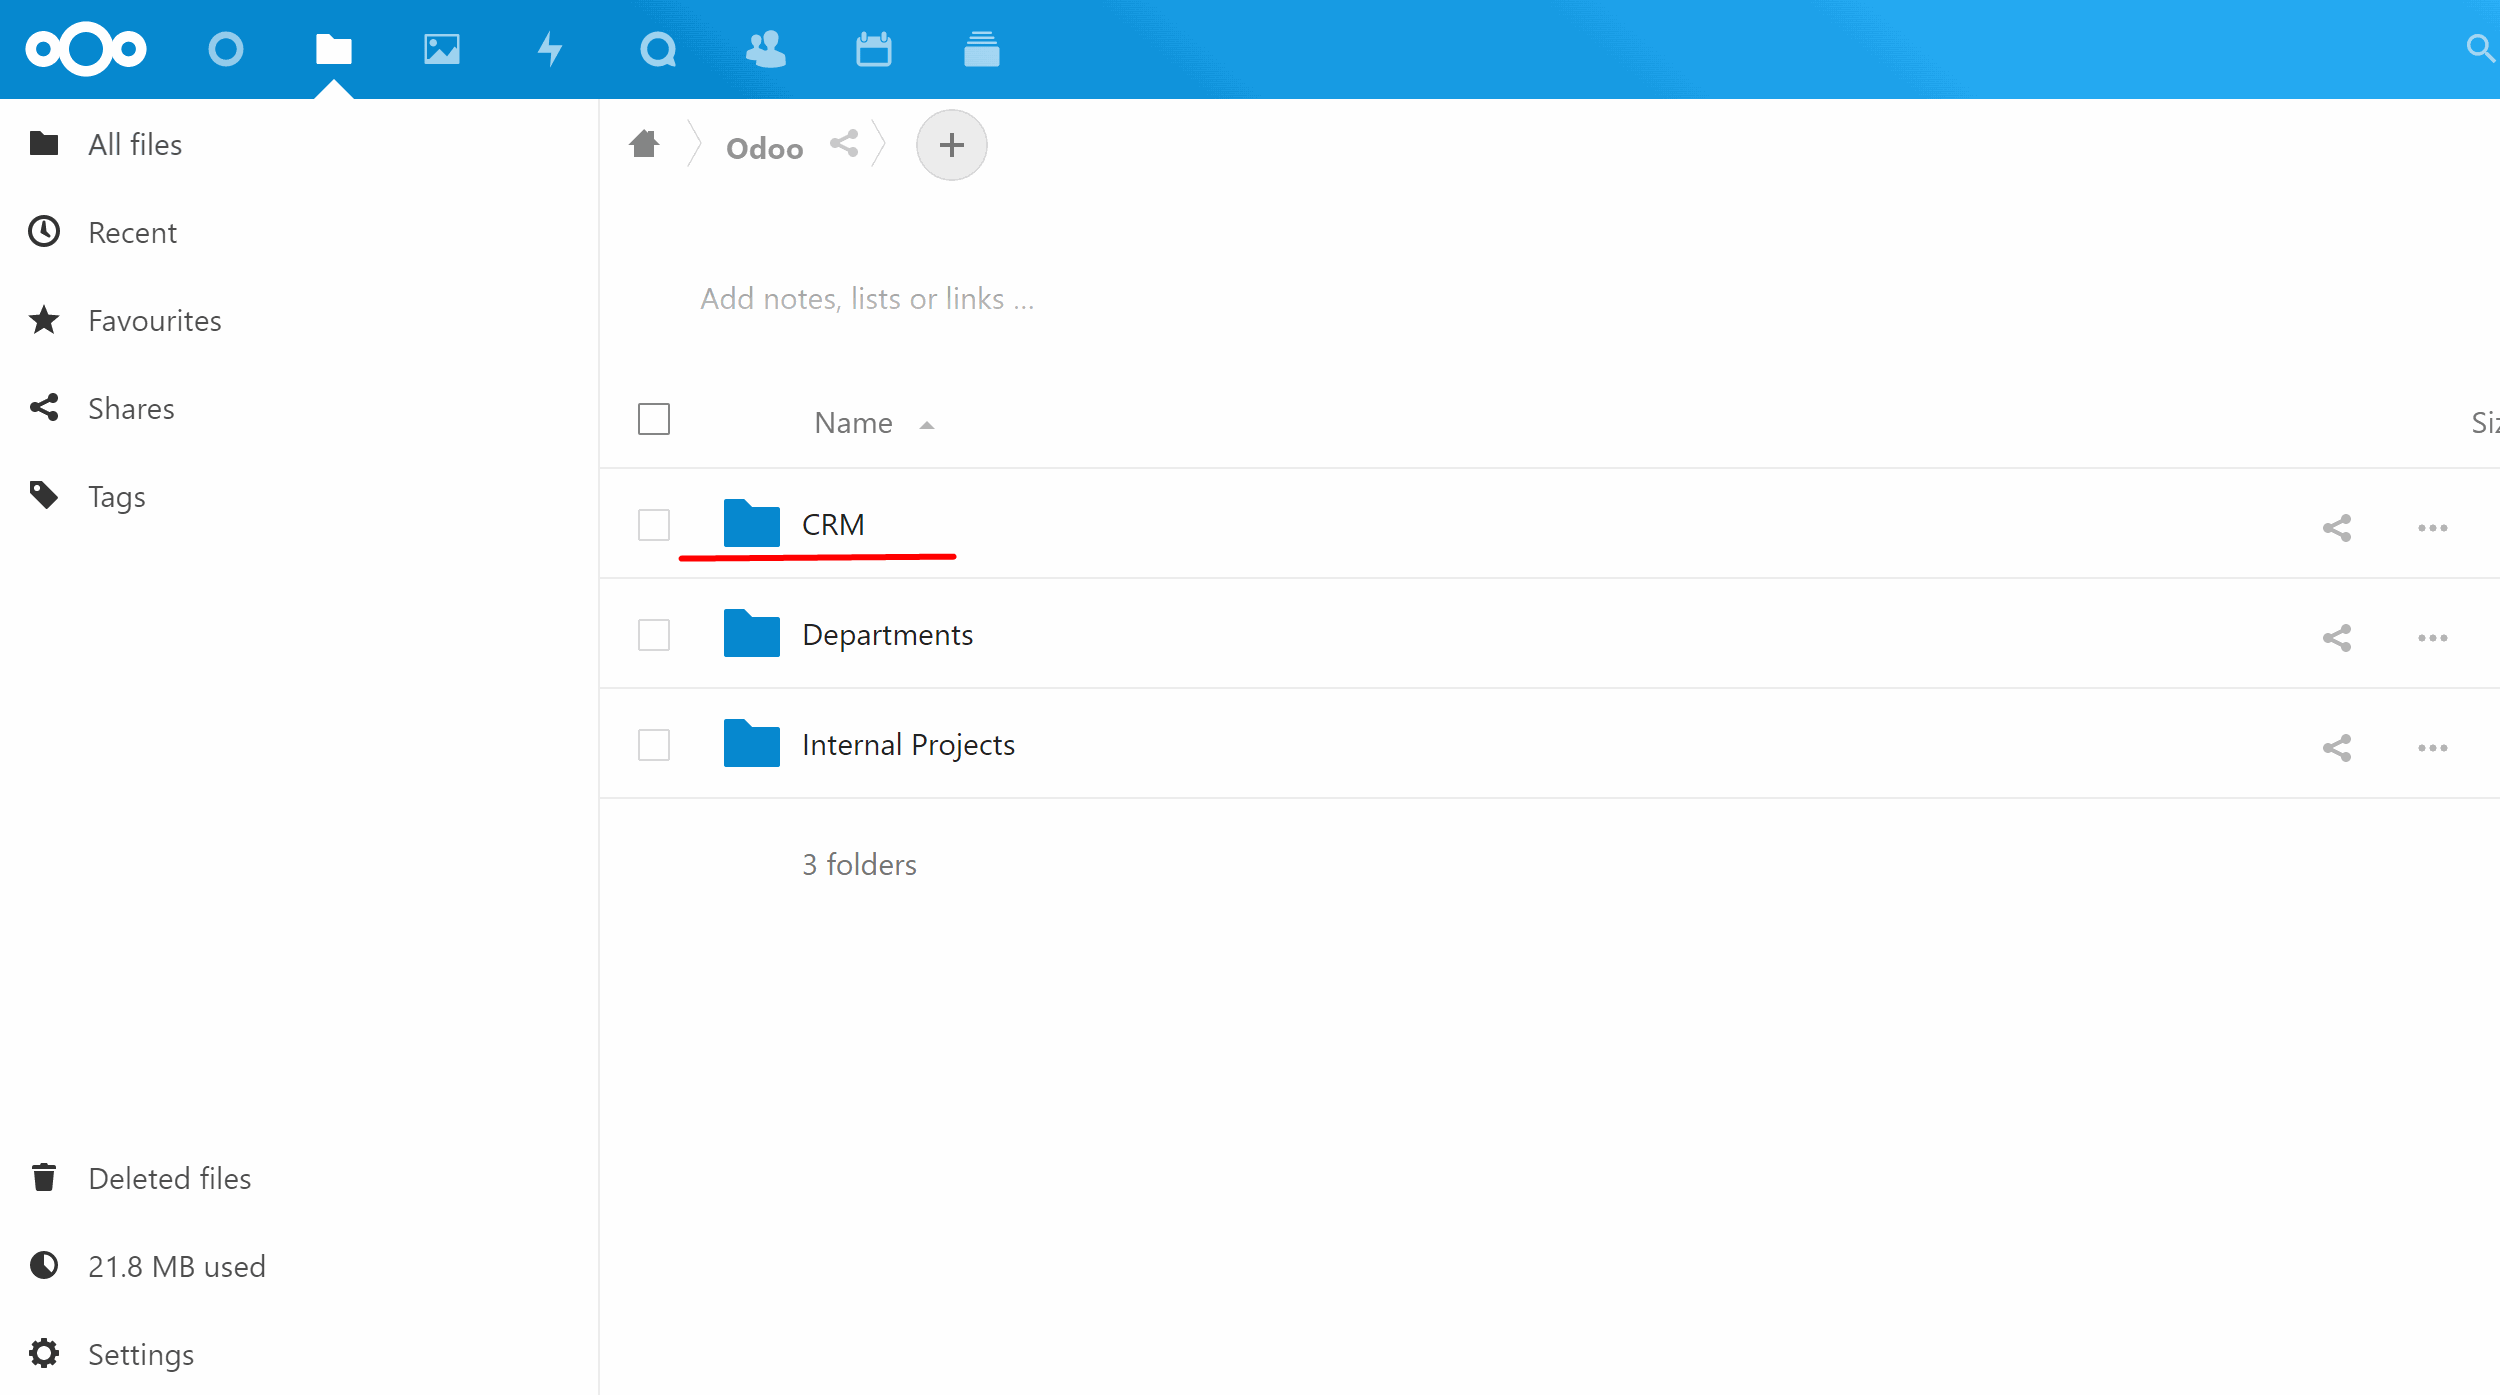
Task: Open the Departments folder icon
Action: pyautogui.click(x=752, y=633)
